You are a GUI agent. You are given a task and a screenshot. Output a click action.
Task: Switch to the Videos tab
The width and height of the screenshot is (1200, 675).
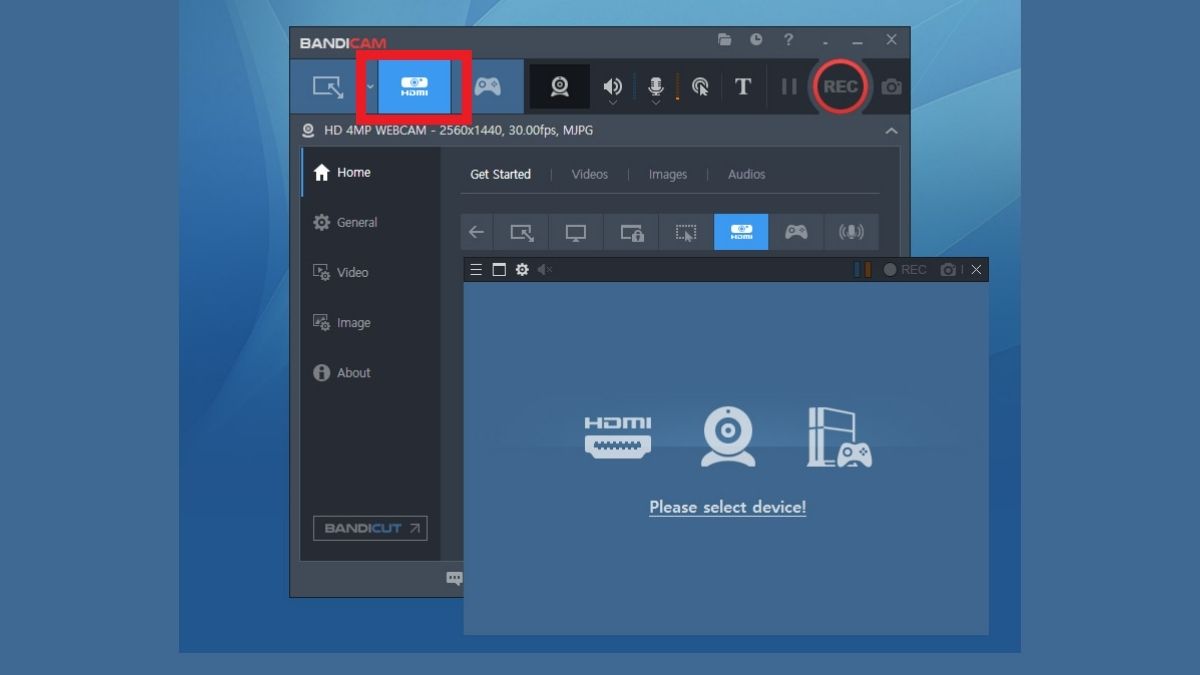click(x=589, y=174)
